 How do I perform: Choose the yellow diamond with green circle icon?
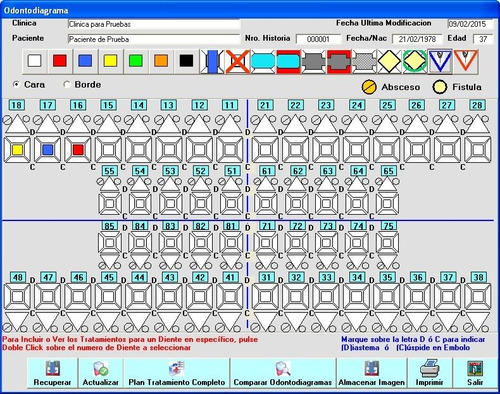pos(415,61)
